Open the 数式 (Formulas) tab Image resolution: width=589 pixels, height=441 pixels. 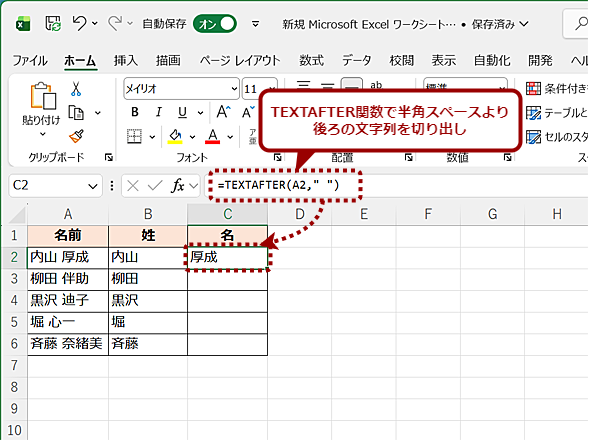(x=311, y=60)
